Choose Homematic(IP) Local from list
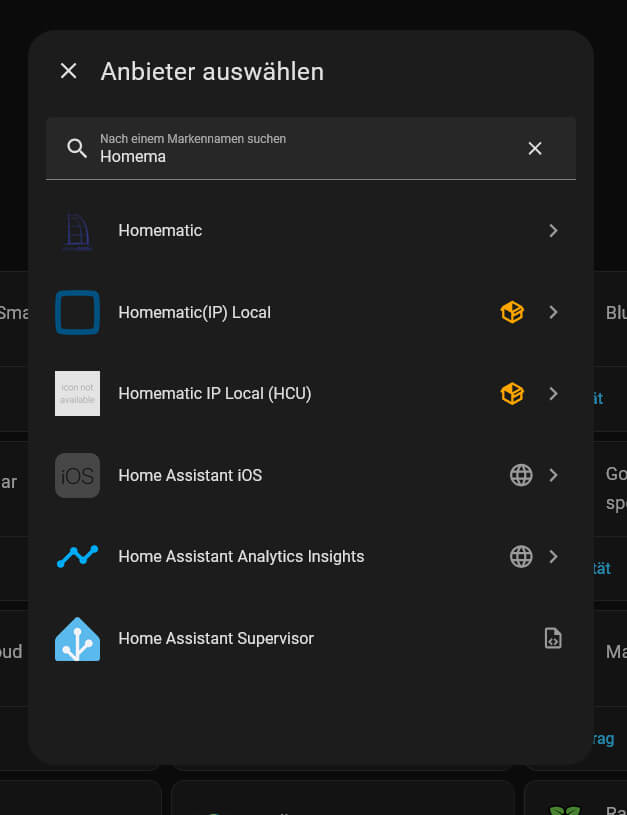627x815 pixels. [194, 312]
